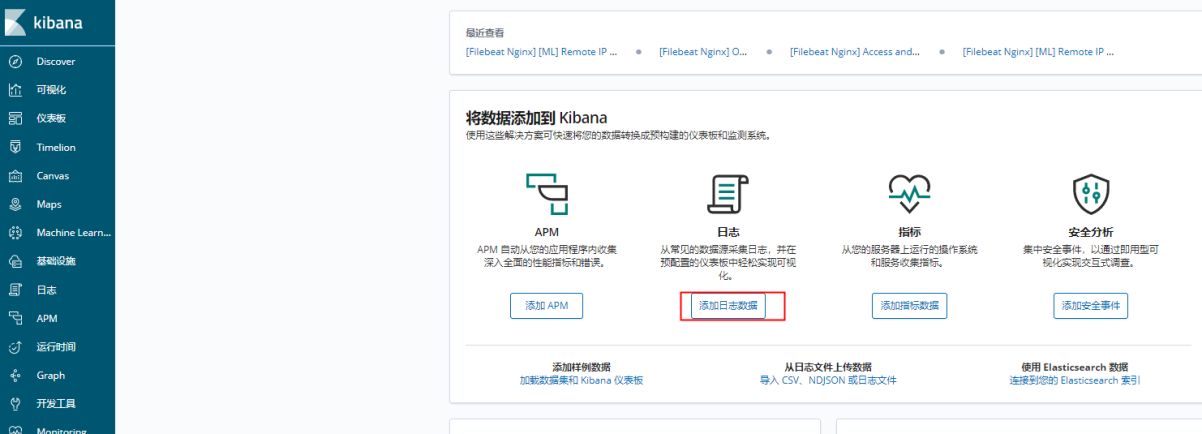The height and width of the screenshot is (434, 1202).
Task: Open the Canvas icon in sidebar
Action: 15,176
